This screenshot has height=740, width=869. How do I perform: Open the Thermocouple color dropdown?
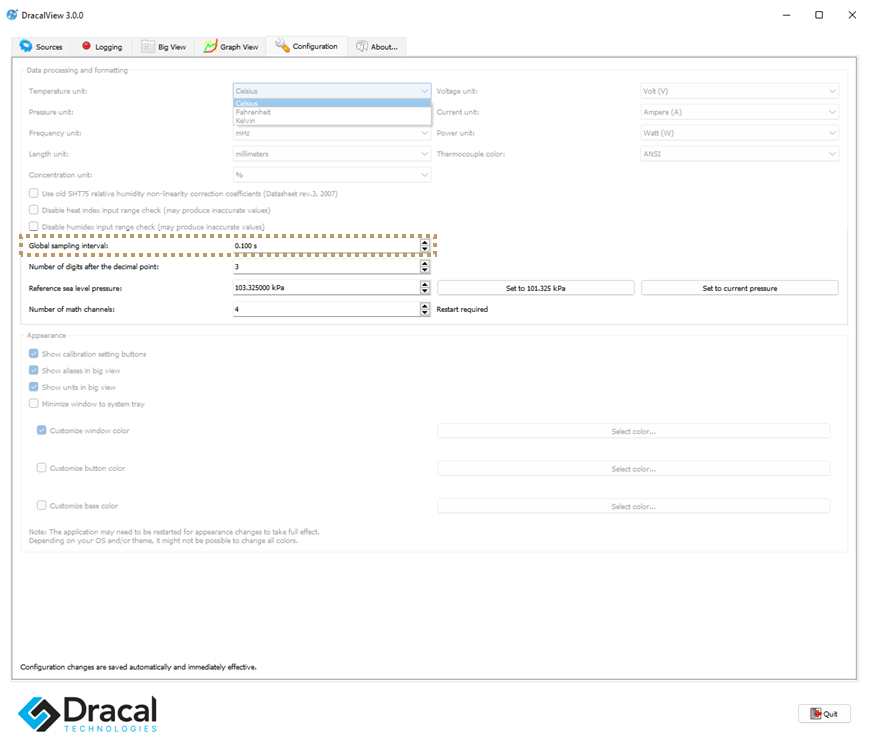click(x=739, y=154)
